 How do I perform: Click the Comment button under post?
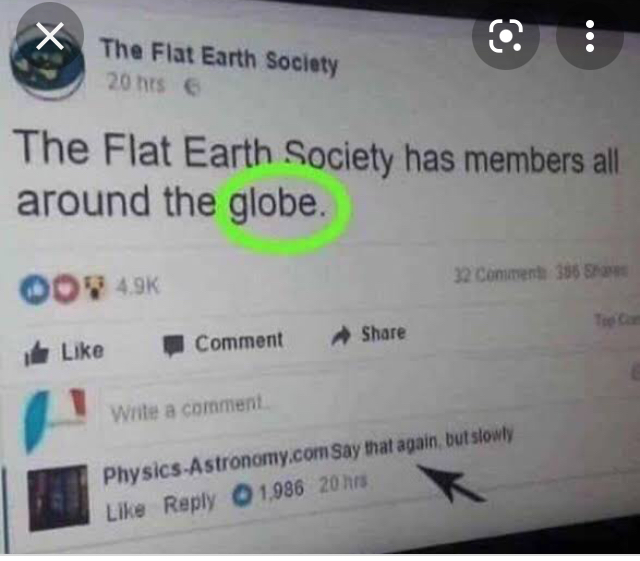point(223,344)
